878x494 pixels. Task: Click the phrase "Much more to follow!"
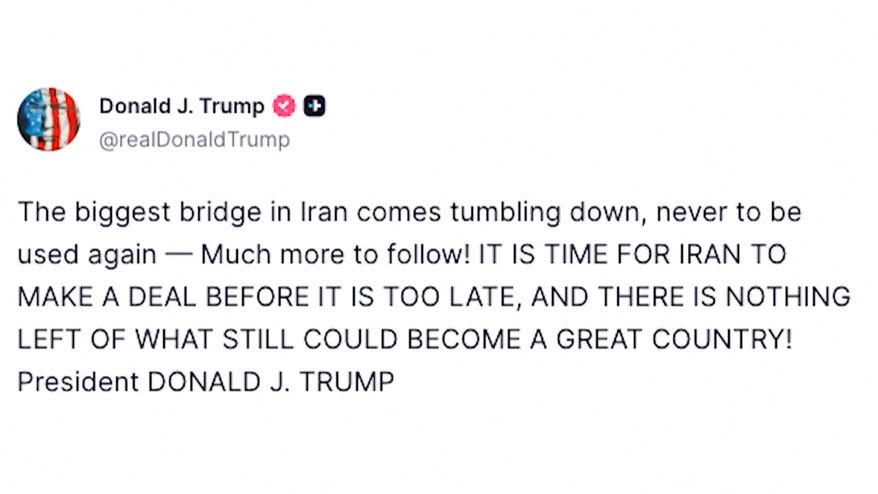coord(332,254)
